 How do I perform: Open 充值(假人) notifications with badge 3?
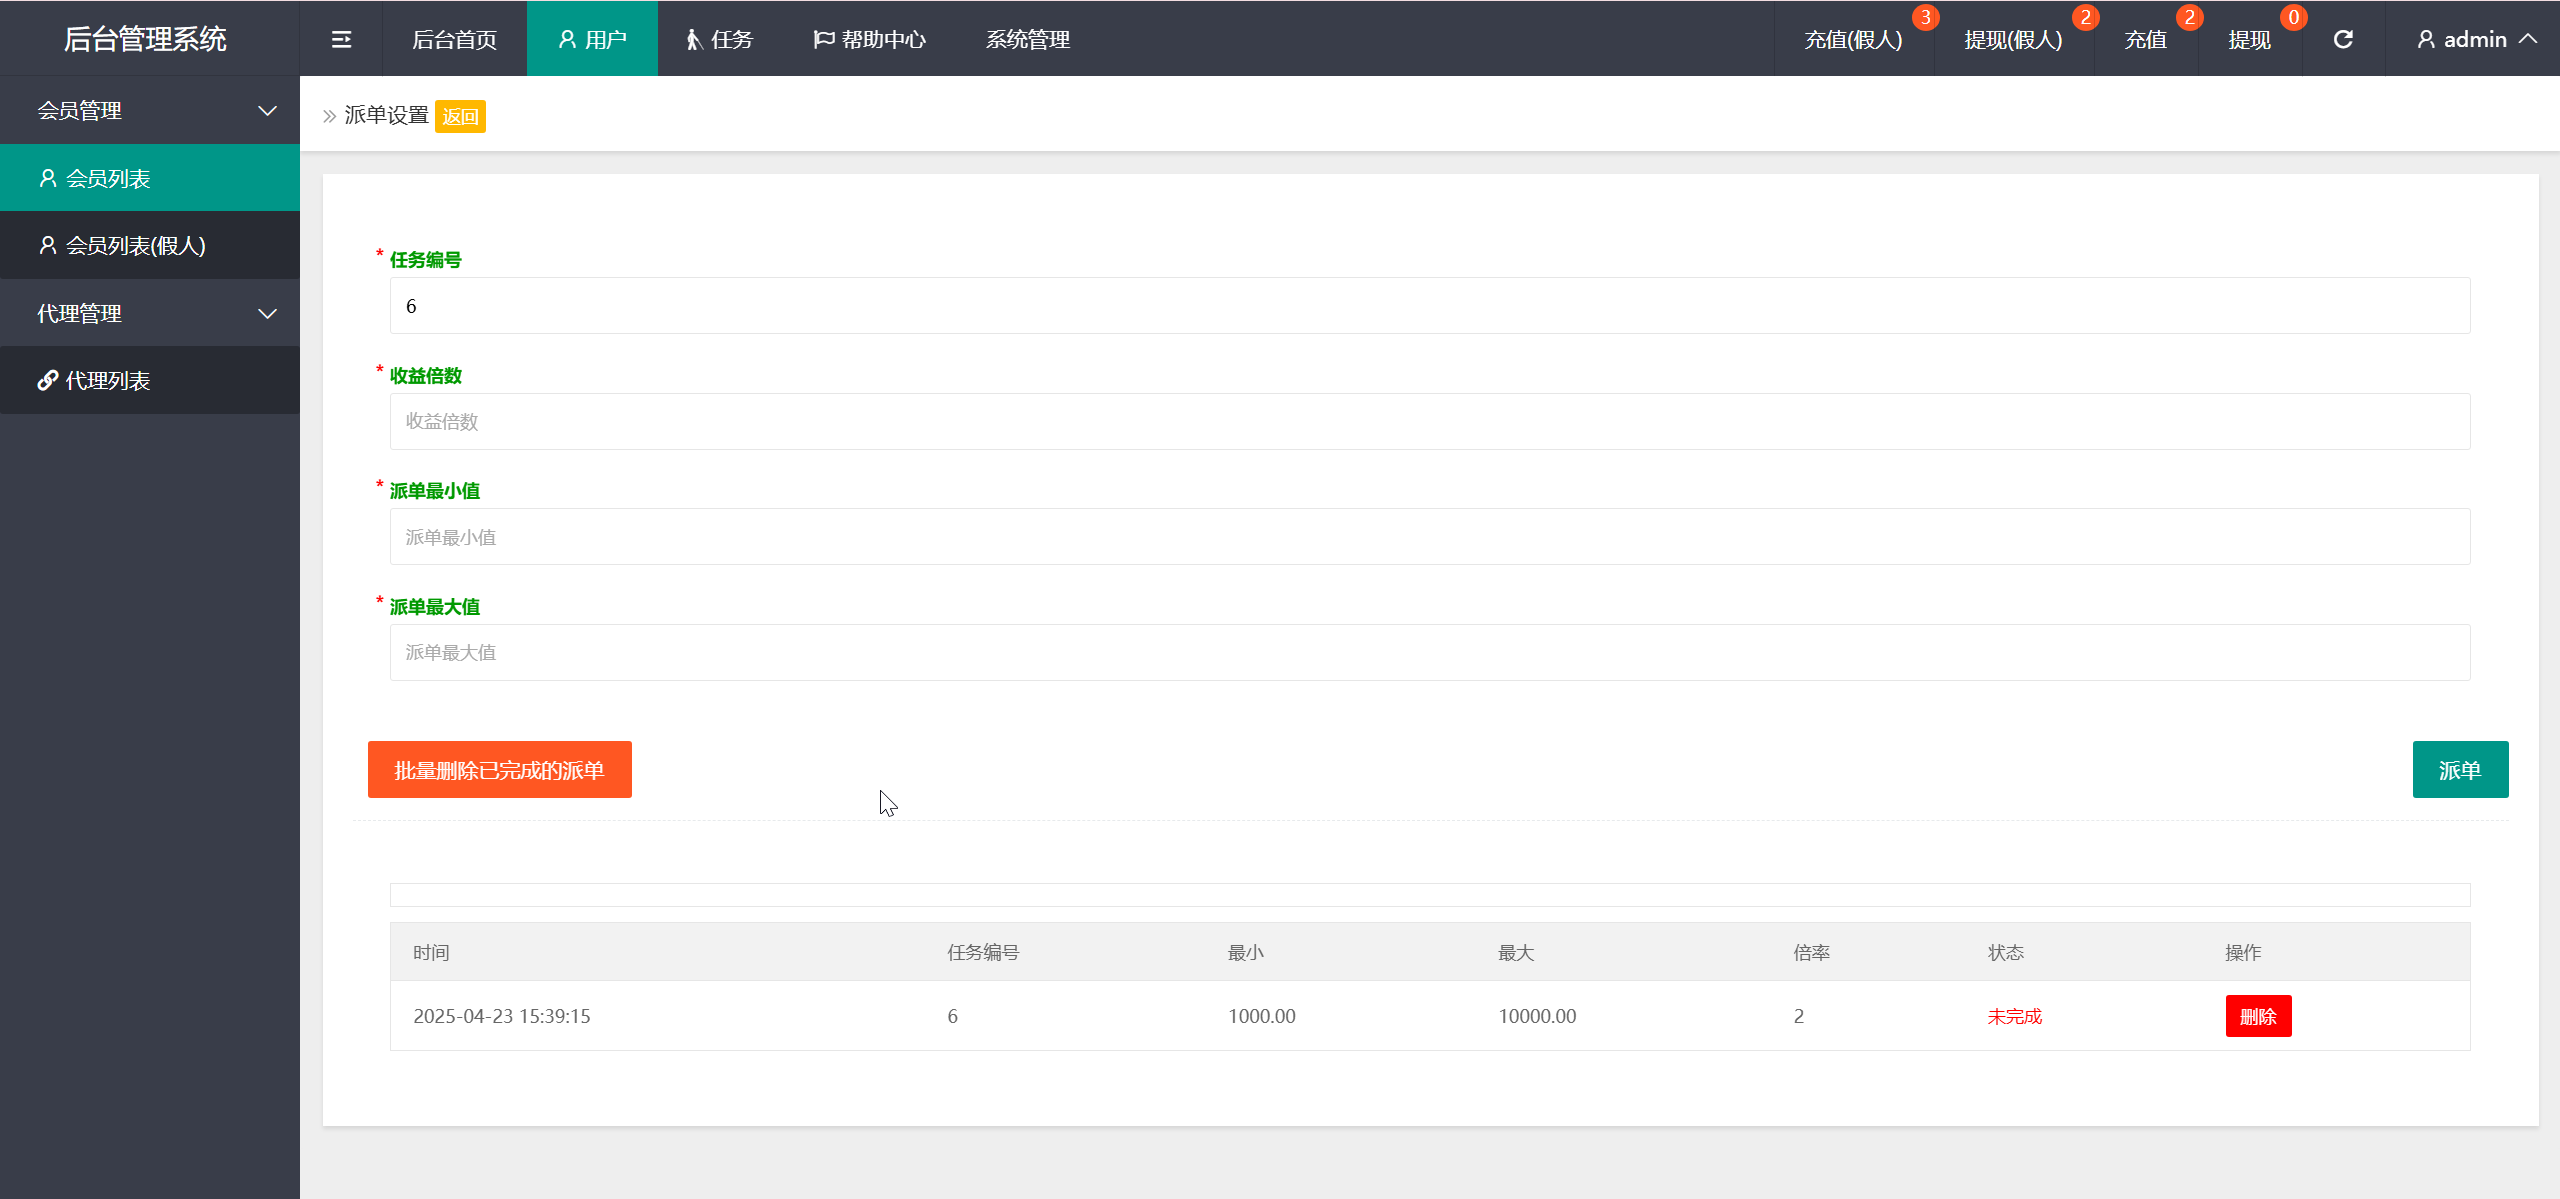(1853, 39)
